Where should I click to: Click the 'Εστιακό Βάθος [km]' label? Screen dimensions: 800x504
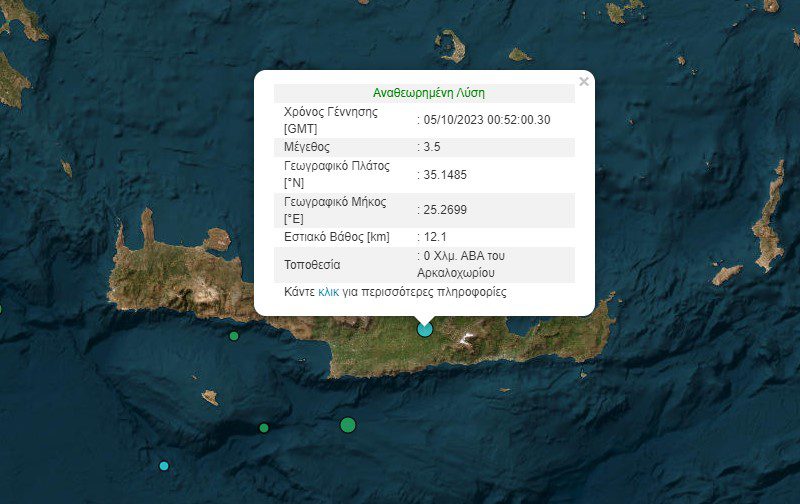(x=337, y=237)
